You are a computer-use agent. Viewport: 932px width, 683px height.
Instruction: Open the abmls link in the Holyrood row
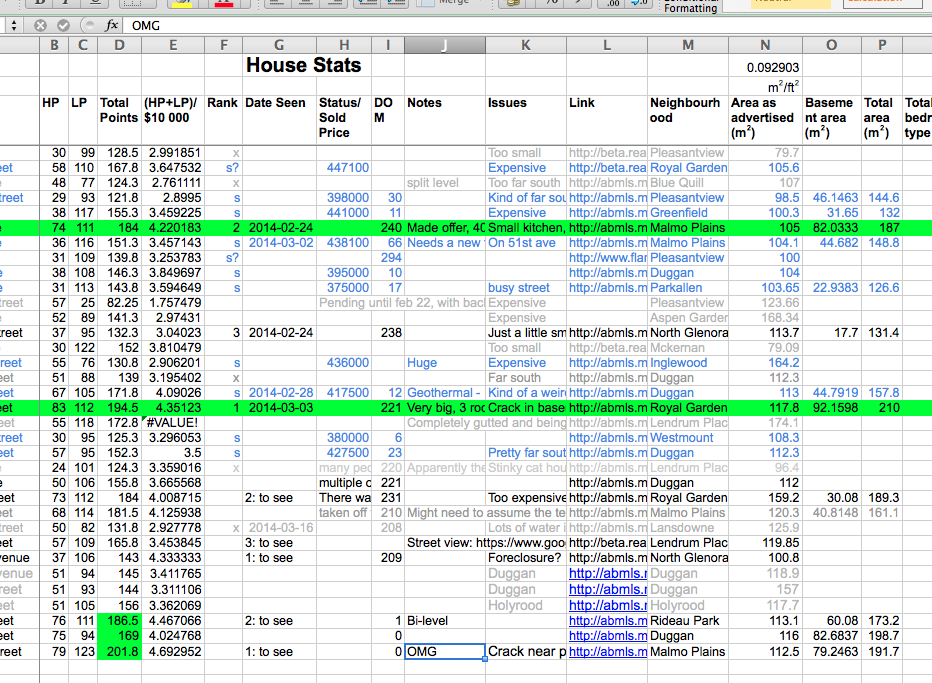(607, 605)
